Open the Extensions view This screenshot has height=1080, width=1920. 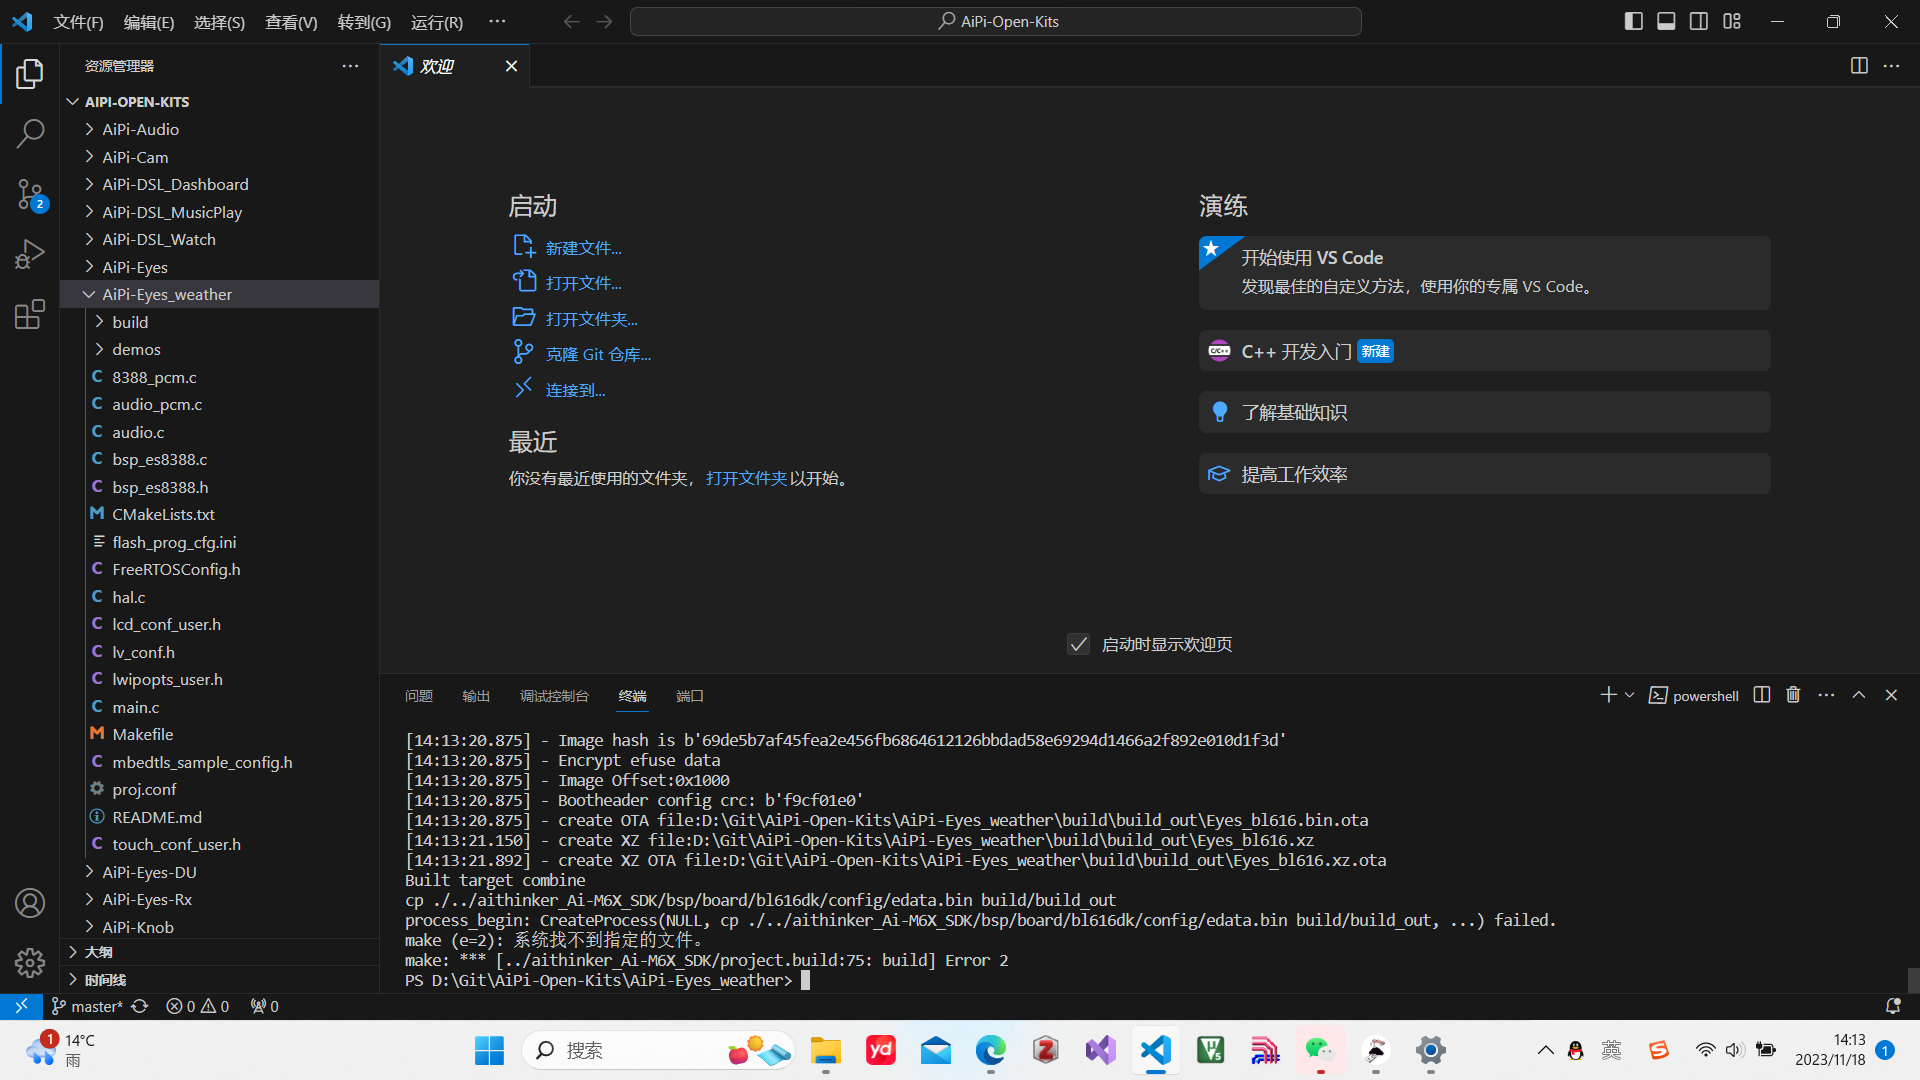coord(30,314)
